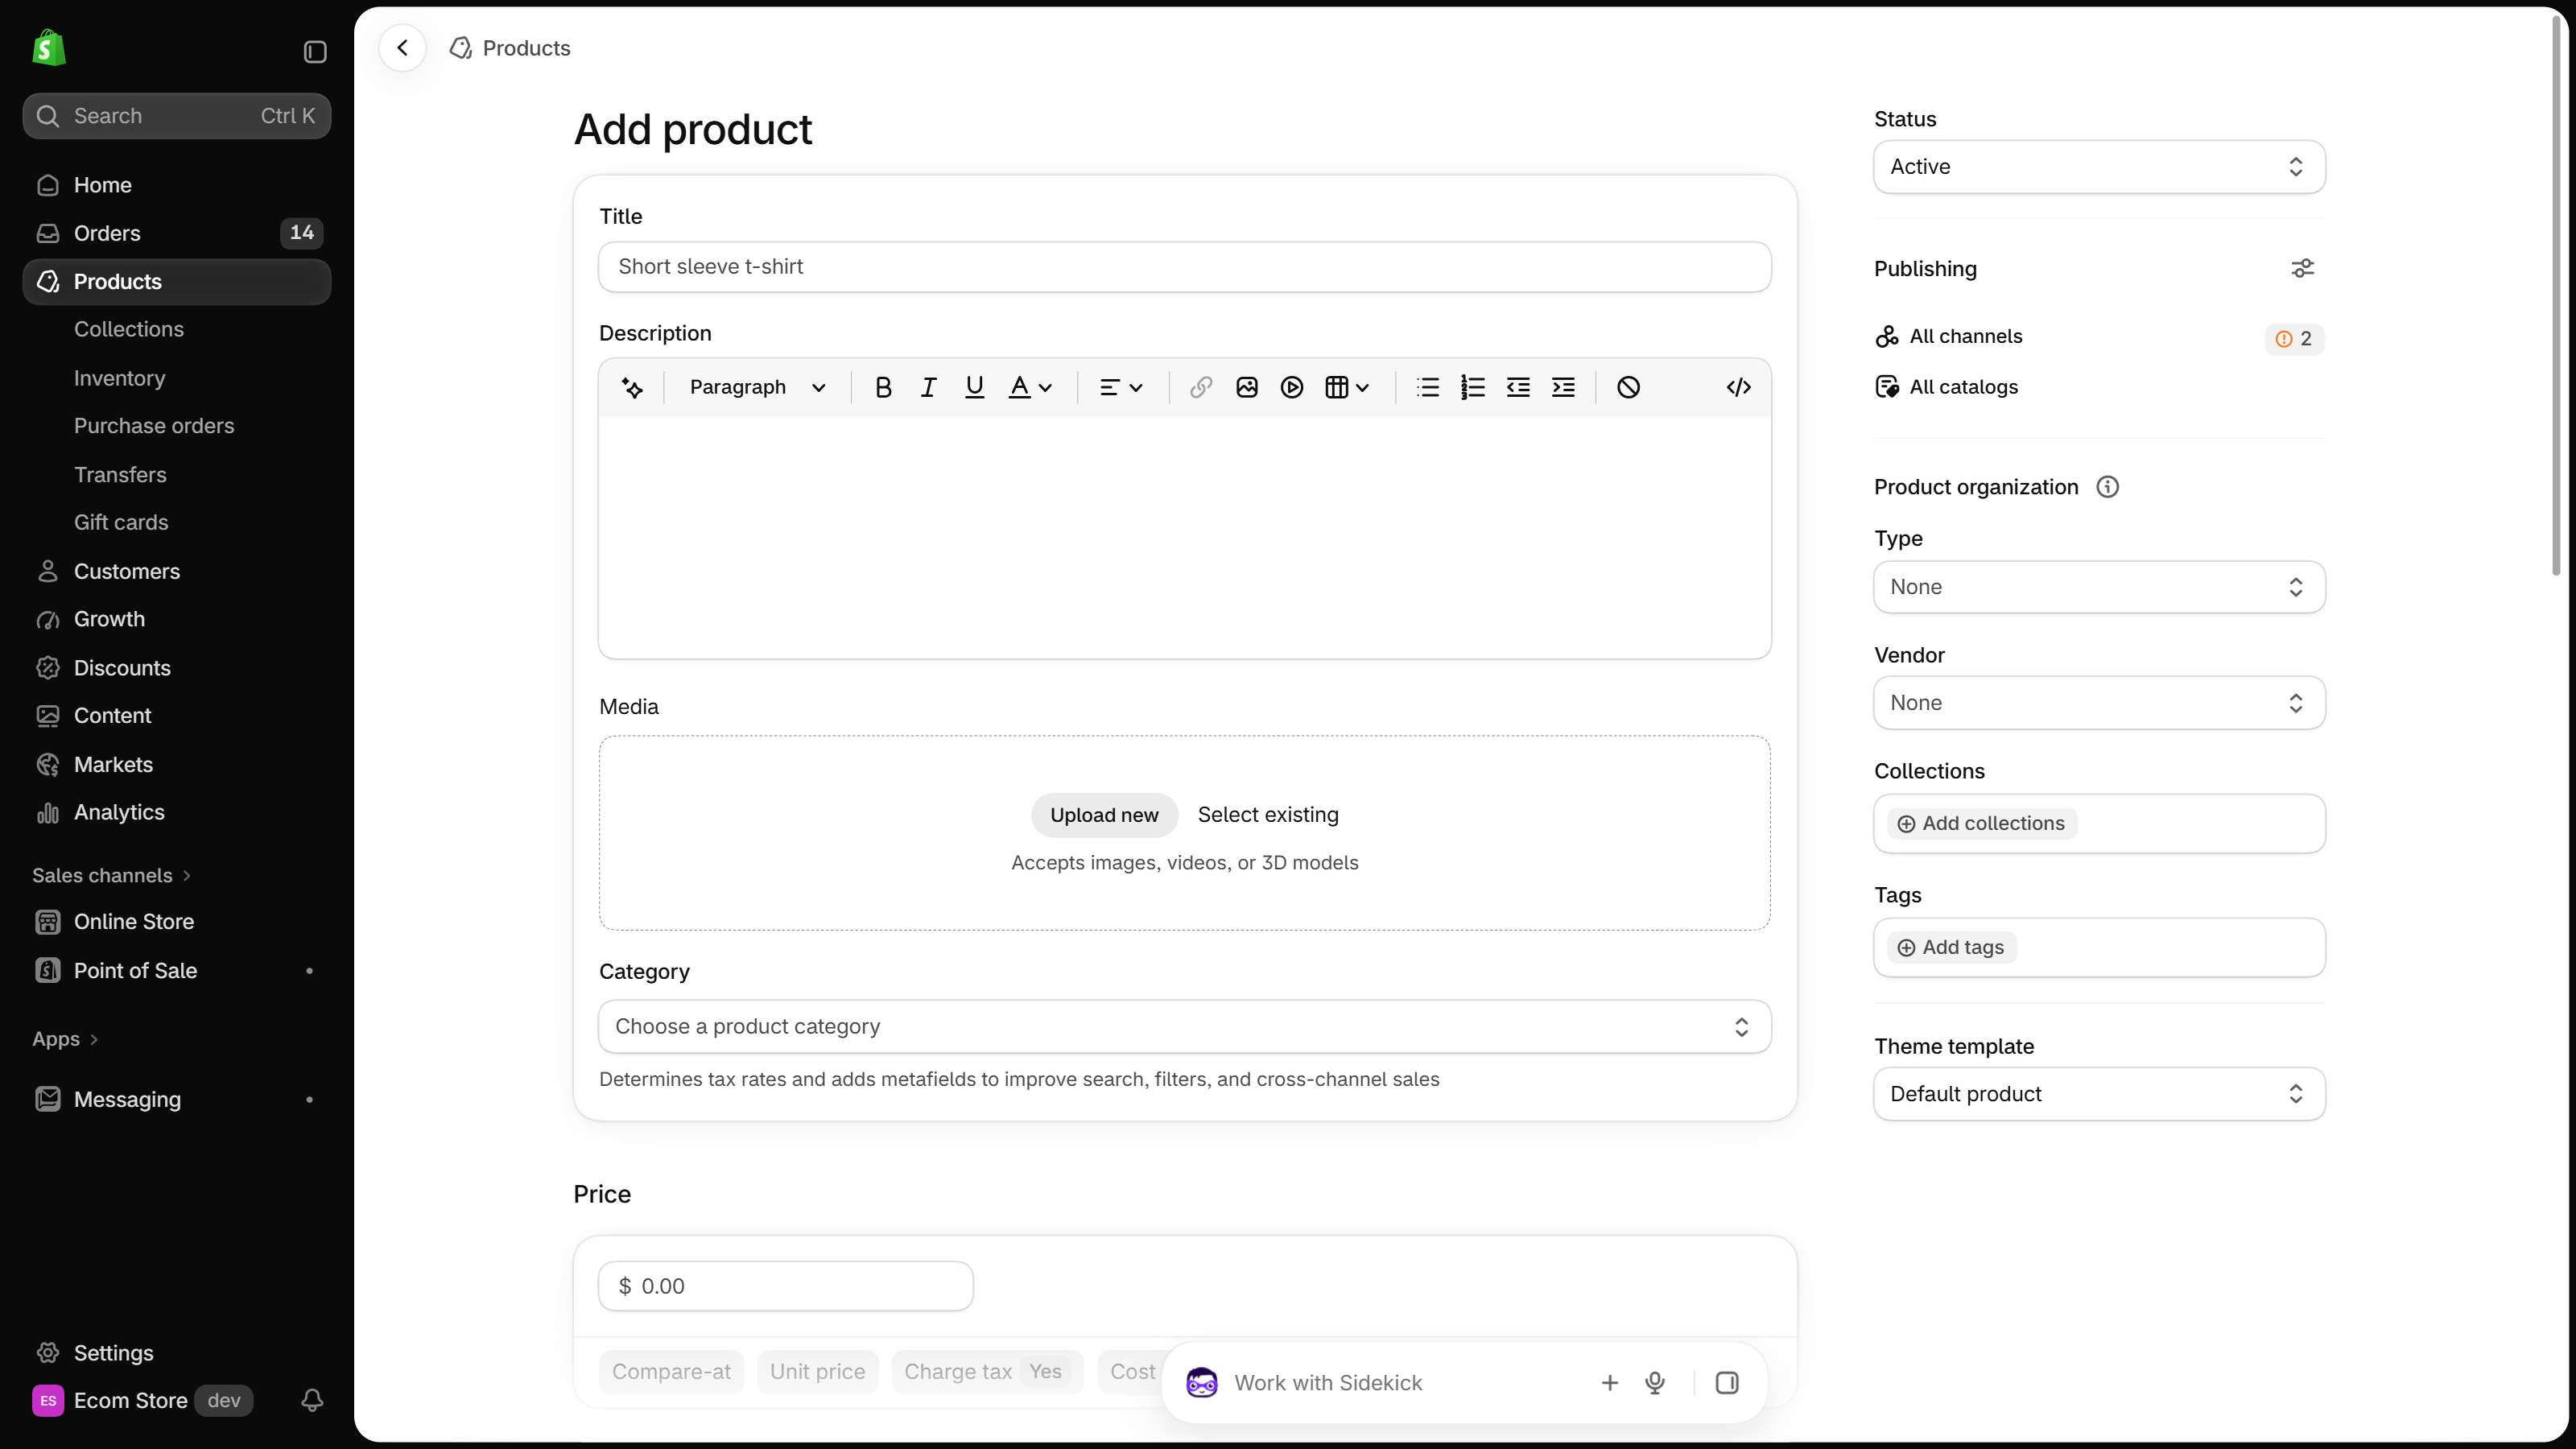
Task: Clear formatting with the circle-slash icon
Action: click(x=1628, y=387)
